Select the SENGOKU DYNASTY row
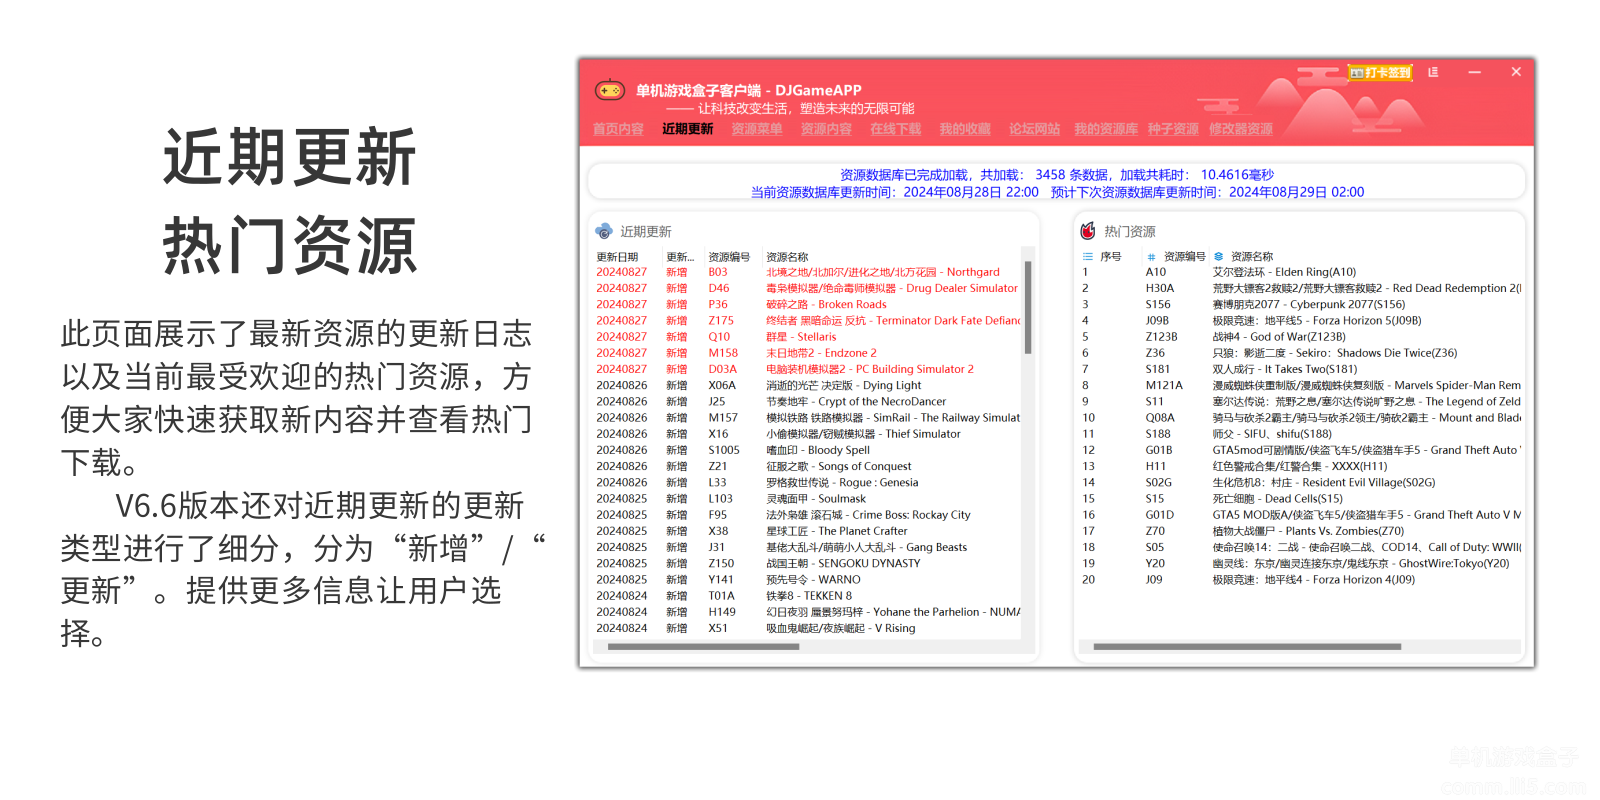Image resolution: width=1600 pixels, height=800 pixels. point(808,563)
